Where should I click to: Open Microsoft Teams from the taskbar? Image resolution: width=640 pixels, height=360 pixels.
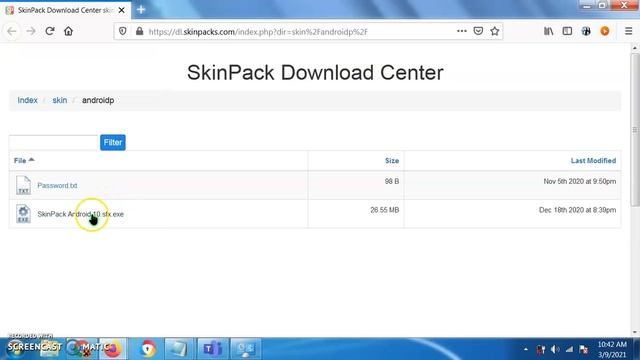click(x=212, y=349)
